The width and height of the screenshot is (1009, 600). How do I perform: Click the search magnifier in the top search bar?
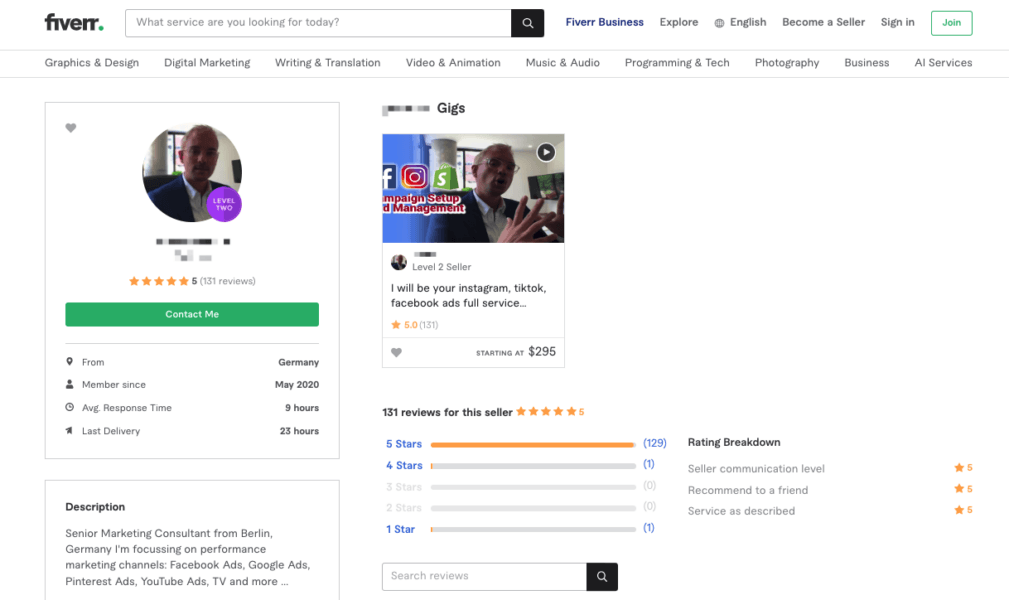click(x=527, y=22)
